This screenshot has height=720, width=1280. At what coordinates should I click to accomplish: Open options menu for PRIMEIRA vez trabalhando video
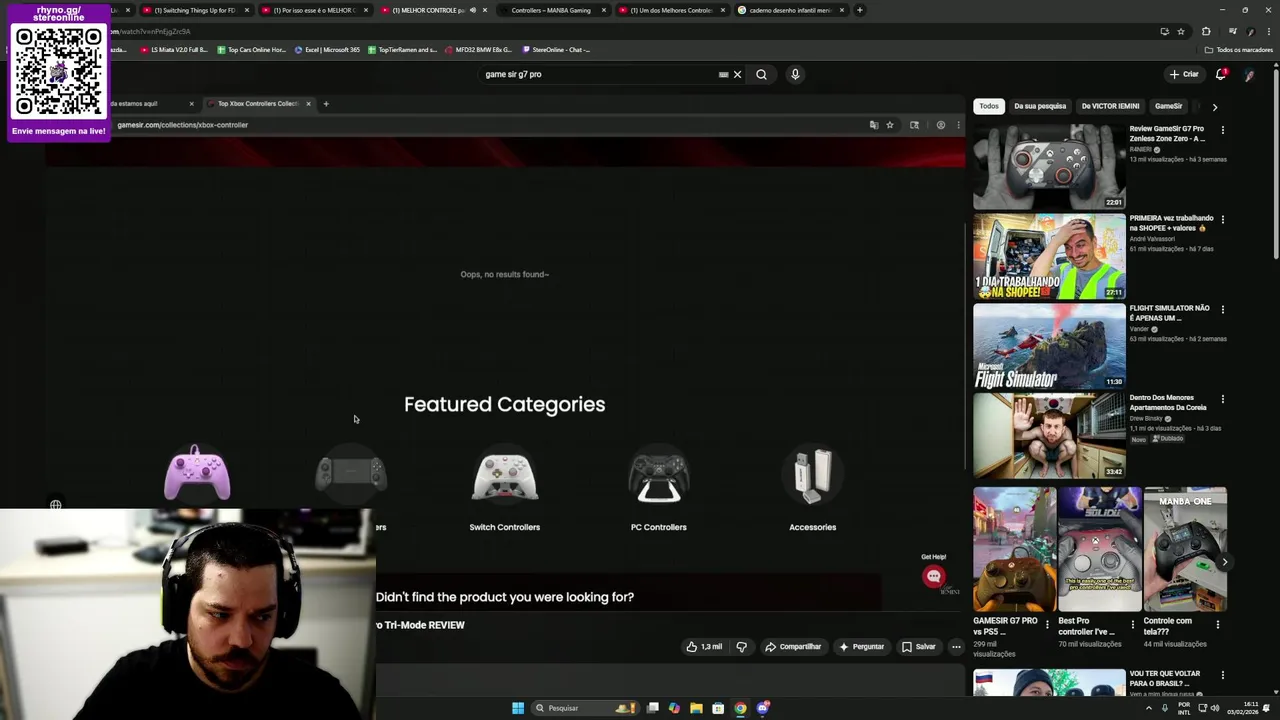1222,219
